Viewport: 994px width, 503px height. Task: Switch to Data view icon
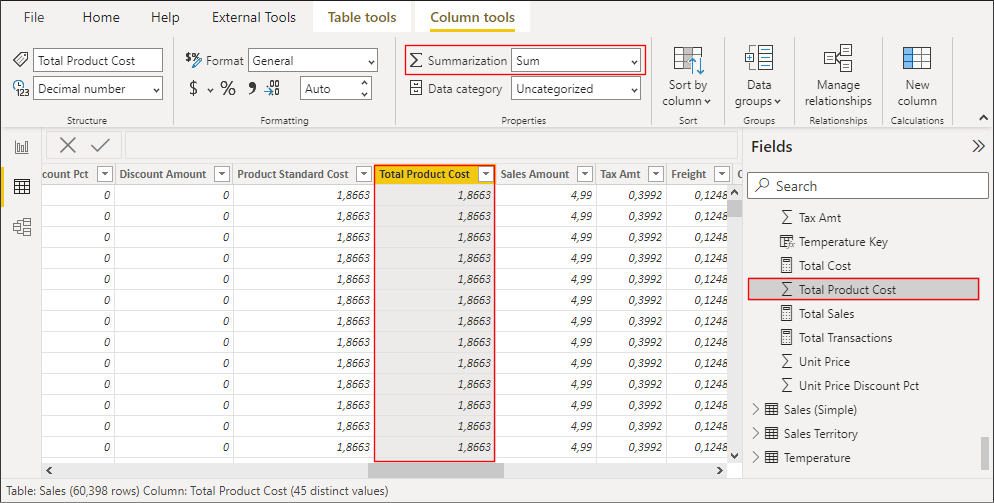coord(22,186)
